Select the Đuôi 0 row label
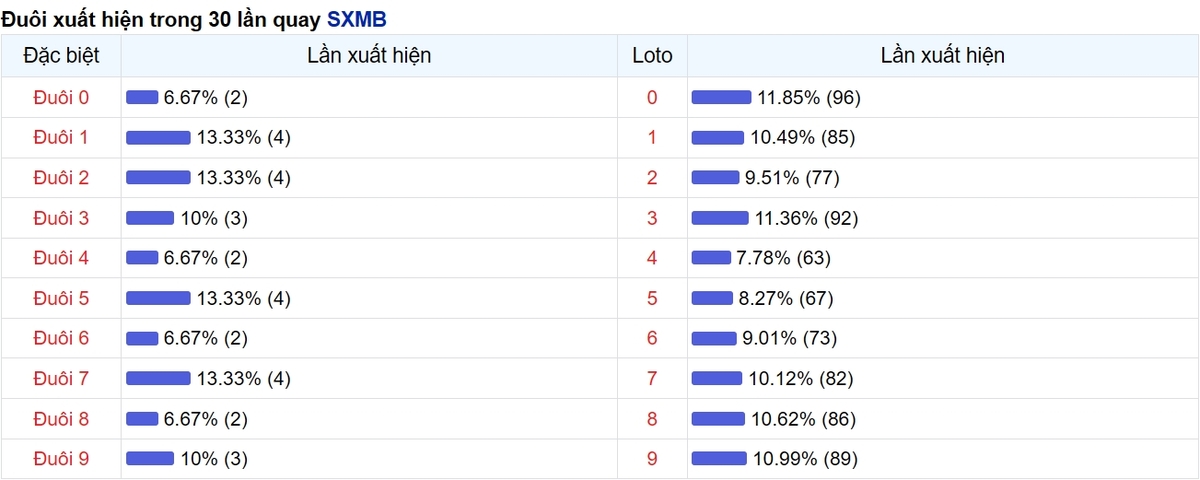This screenshot has height=480, width=1200. 61,97
